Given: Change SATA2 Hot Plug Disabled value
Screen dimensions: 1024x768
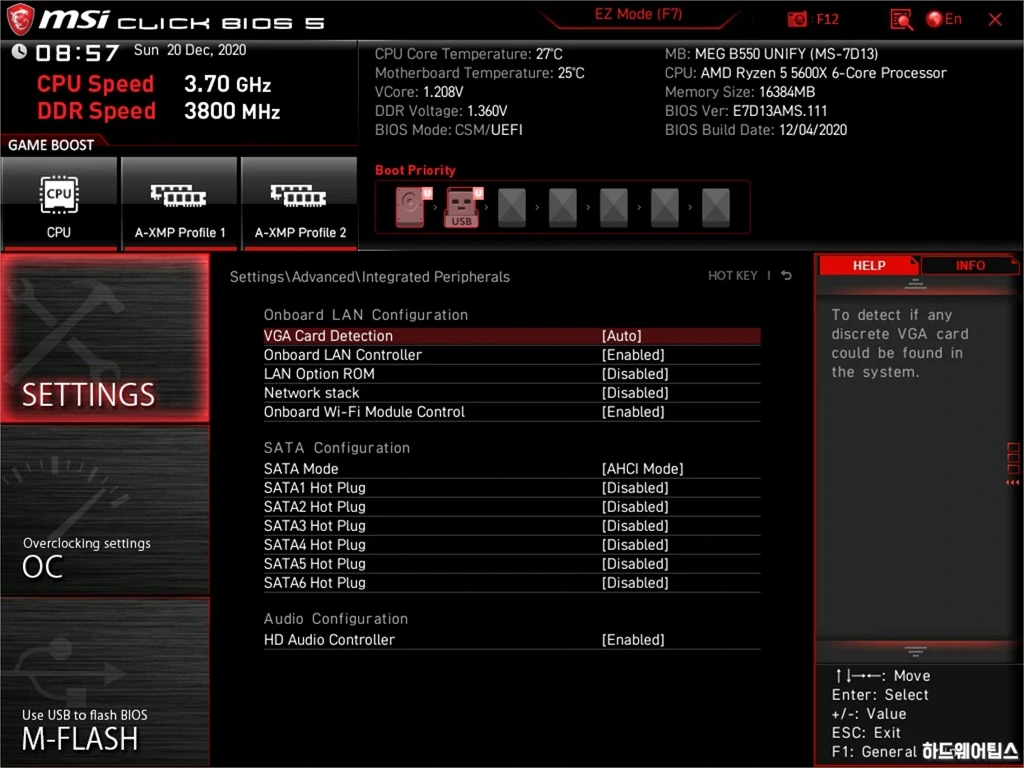Looking at the screenshot, I should point(635,506).
